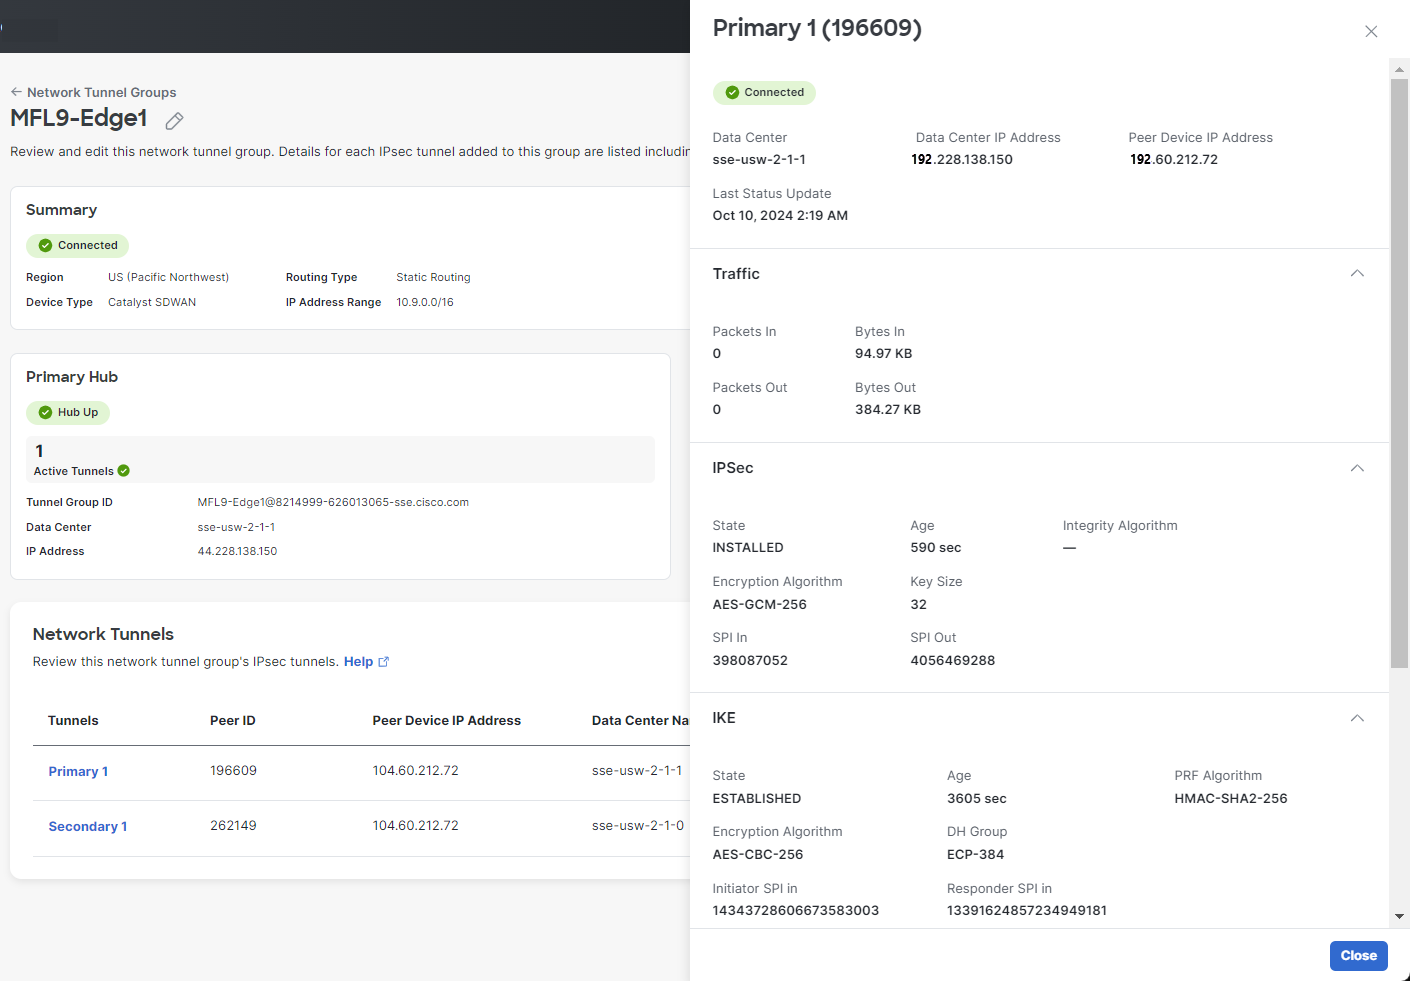
Task: Click DH Group value ECP-384
Action: [x=976, y=855]
